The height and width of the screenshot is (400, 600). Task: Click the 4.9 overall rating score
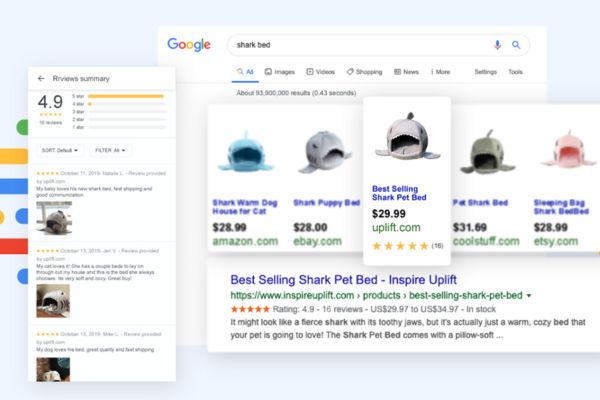[50, 102]
